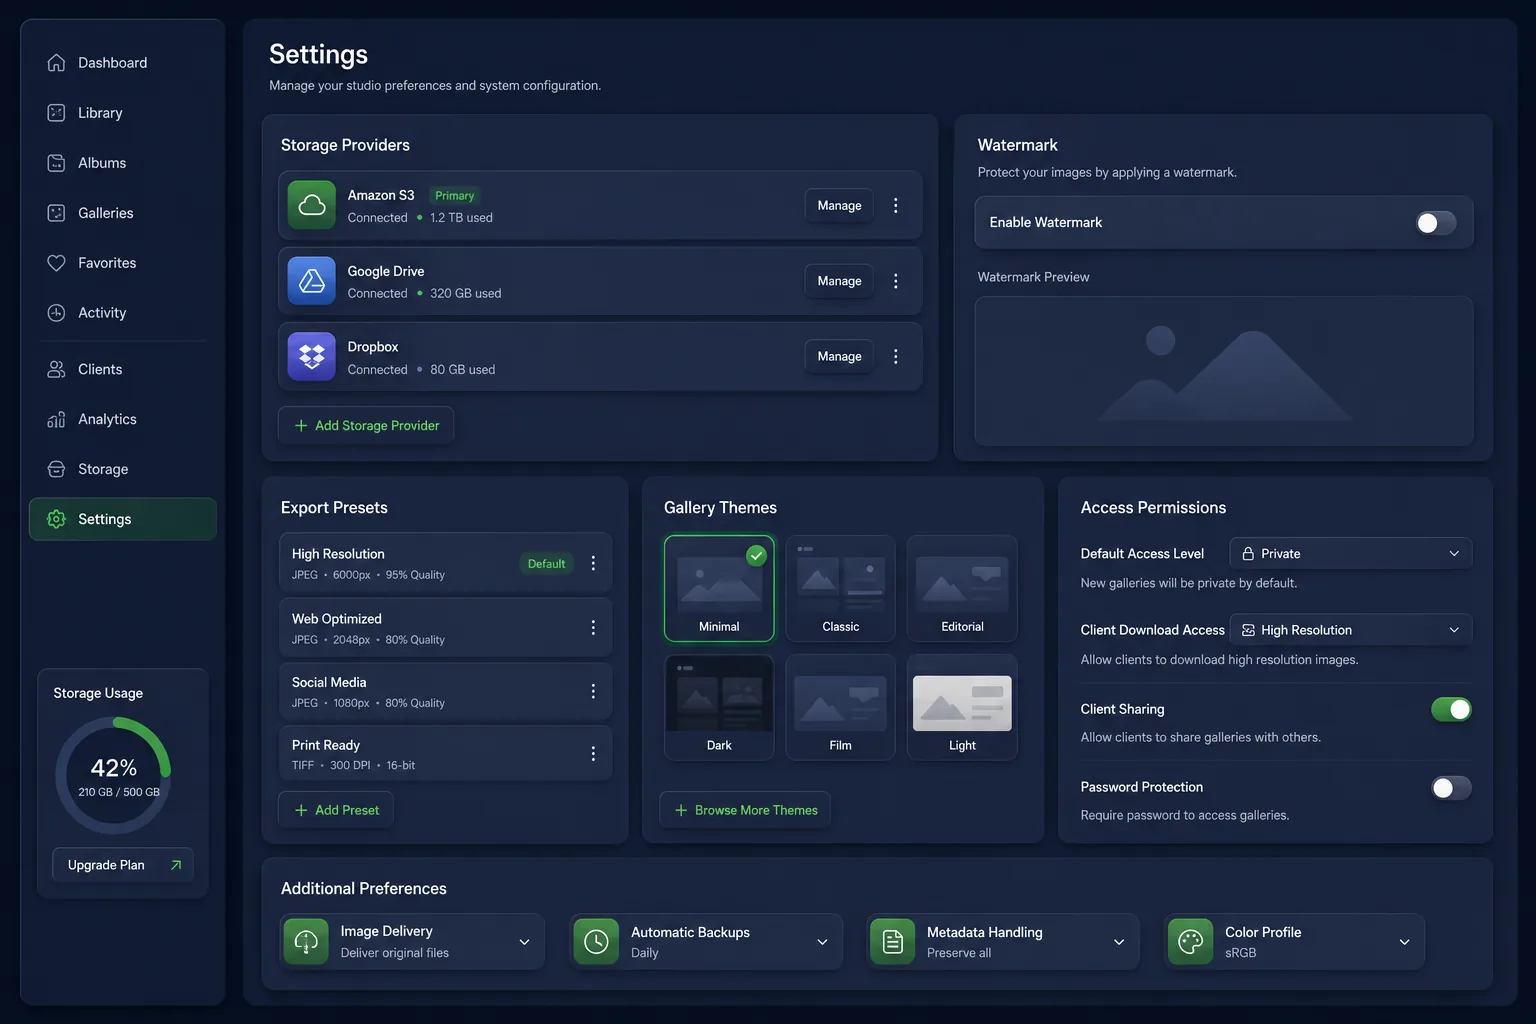Open Web Optimized preset options menu
The height and width of the screenshot is (1024, 1536).
click(x=593, y=627)
